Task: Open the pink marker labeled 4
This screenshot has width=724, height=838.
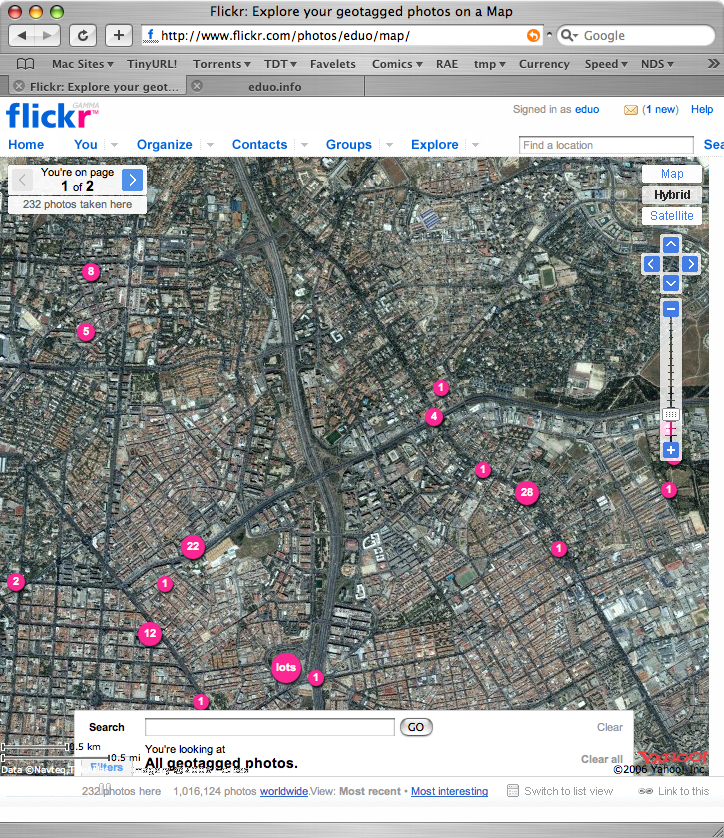Action: pyautogui.click(x=434, y=416)
